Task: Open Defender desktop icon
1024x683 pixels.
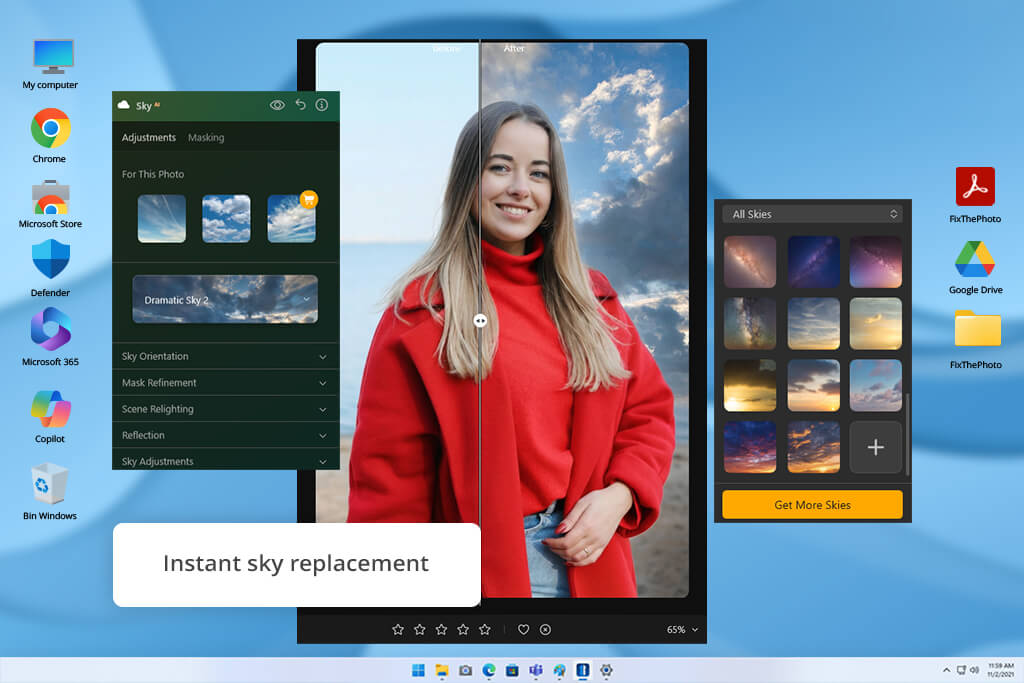Action: pyautogui.click(x=50, y=259)
